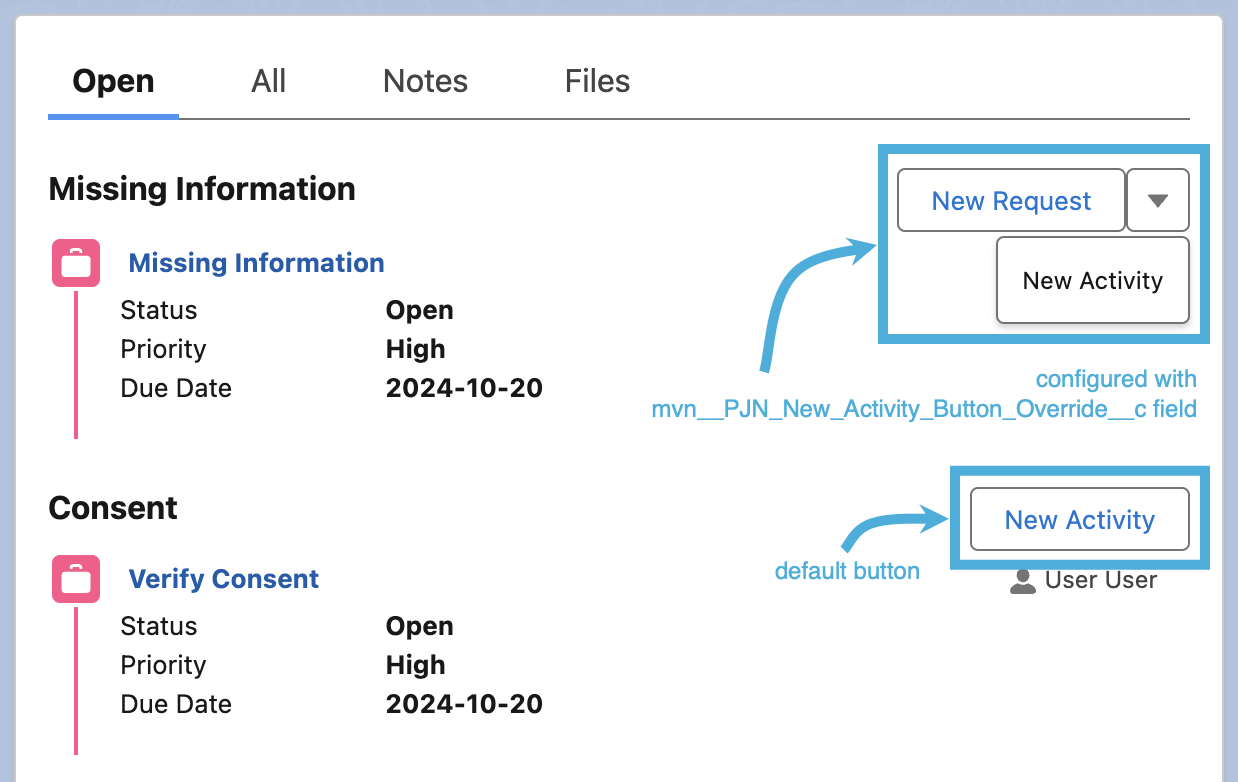Click the Consent section heading

(113, 508)
